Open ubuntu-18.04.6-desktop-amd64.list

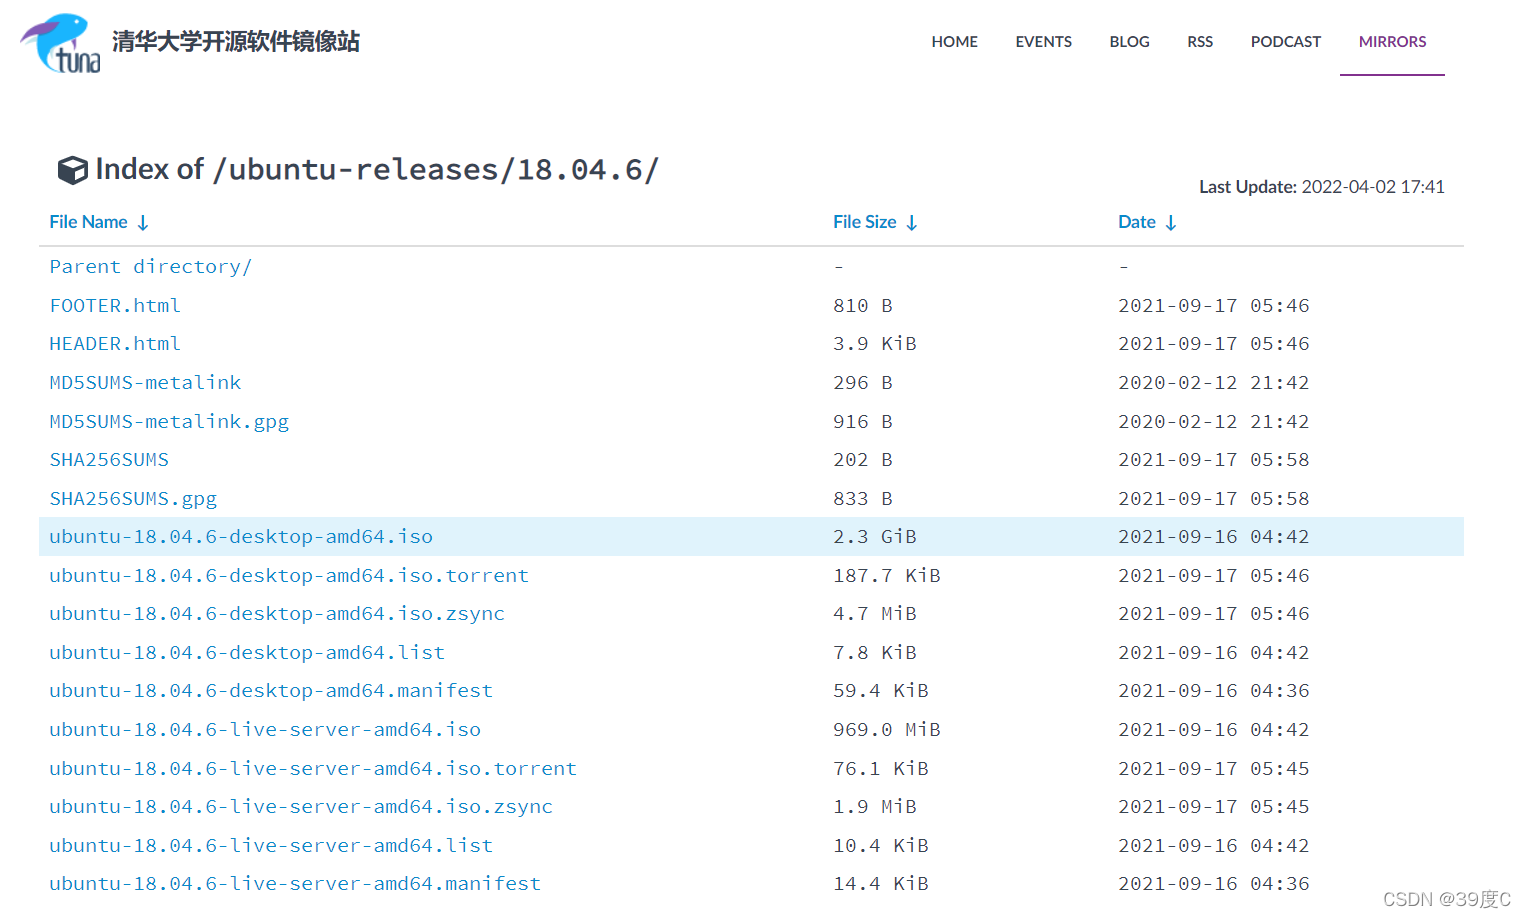pyautogui.click(x=247, y=653)
